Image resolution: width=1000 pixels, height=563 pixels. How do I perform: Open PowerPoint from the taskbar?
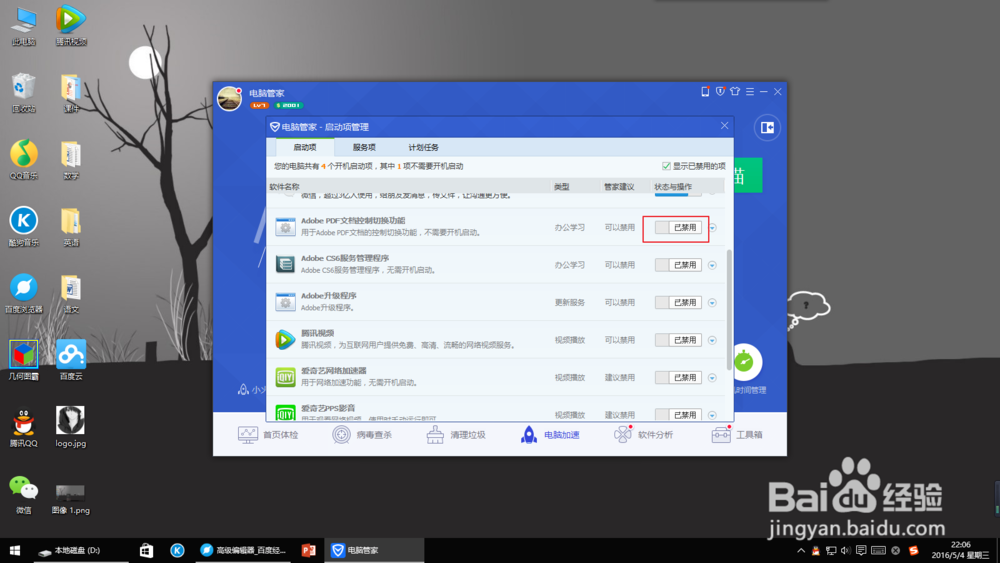(x=309, y=550)
